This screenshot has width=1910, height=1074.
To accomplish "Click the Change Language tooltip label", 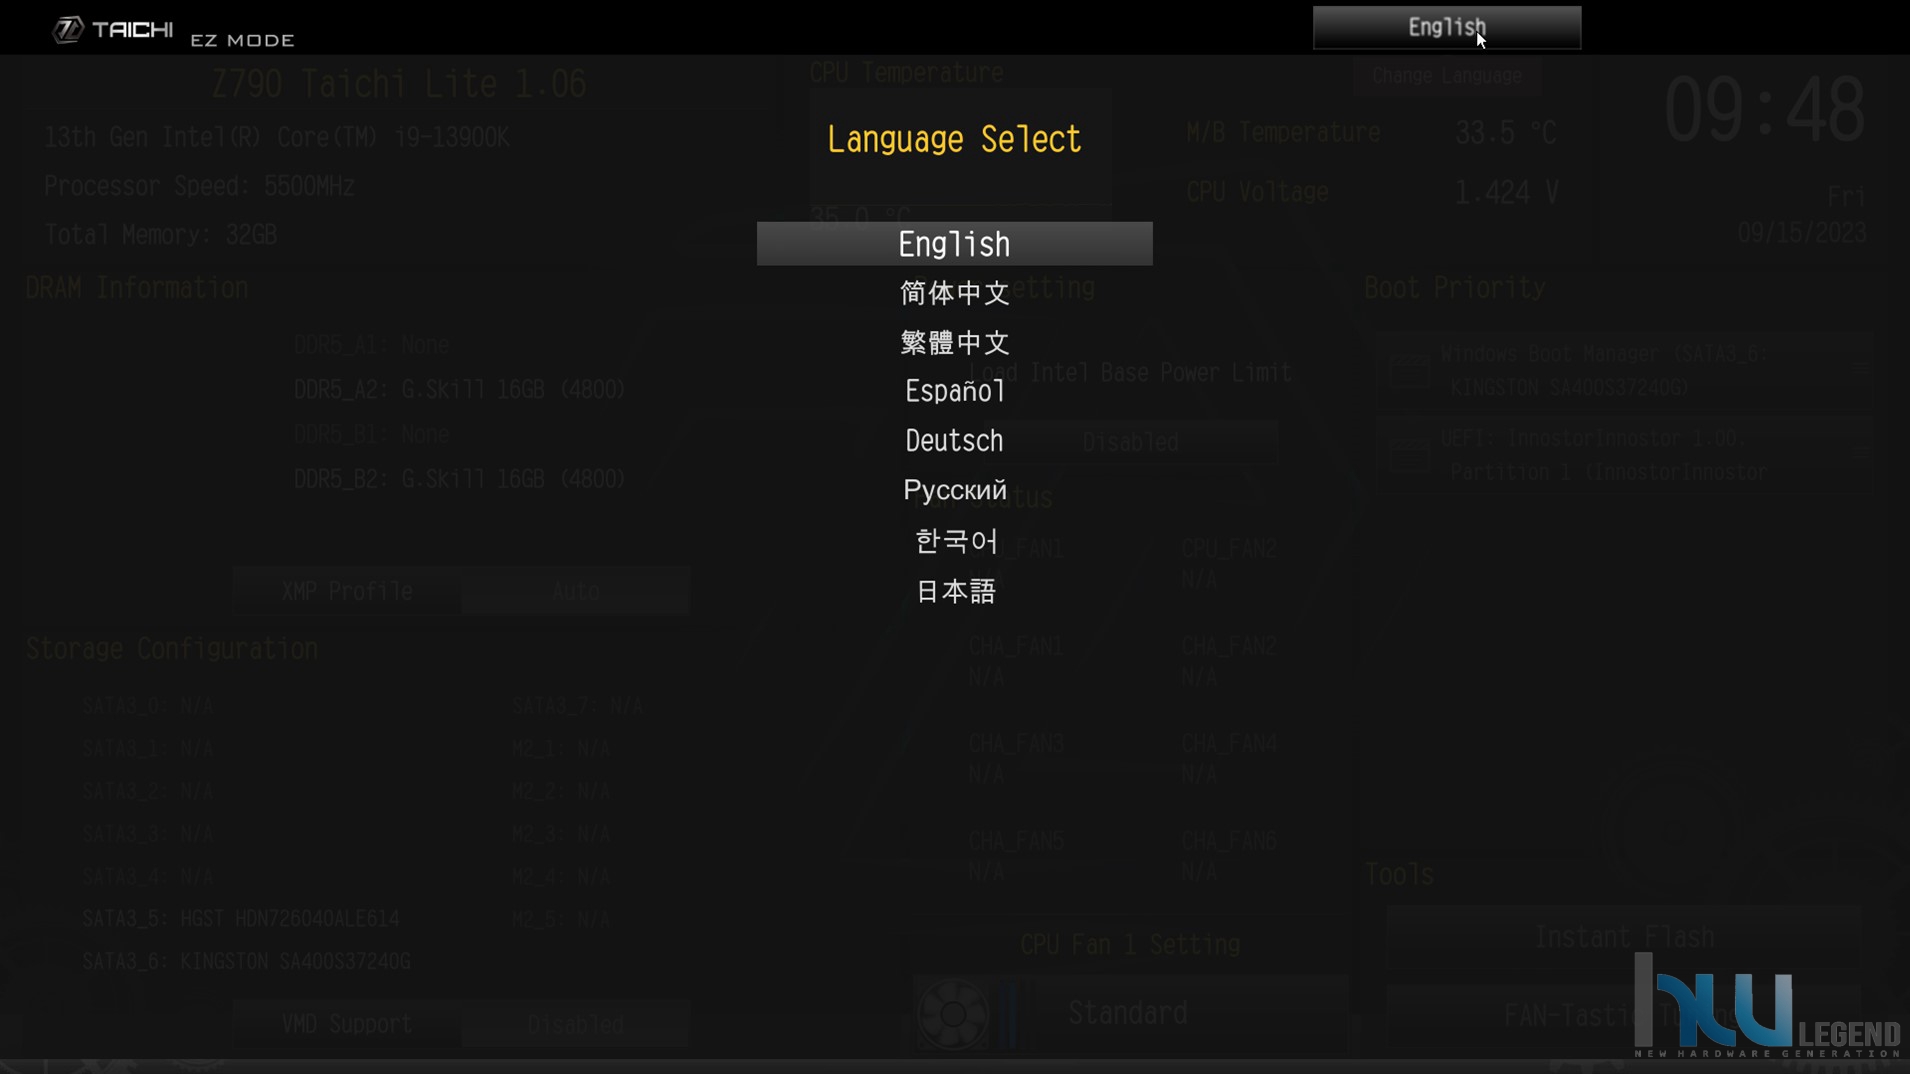I will coord(1446,76).
